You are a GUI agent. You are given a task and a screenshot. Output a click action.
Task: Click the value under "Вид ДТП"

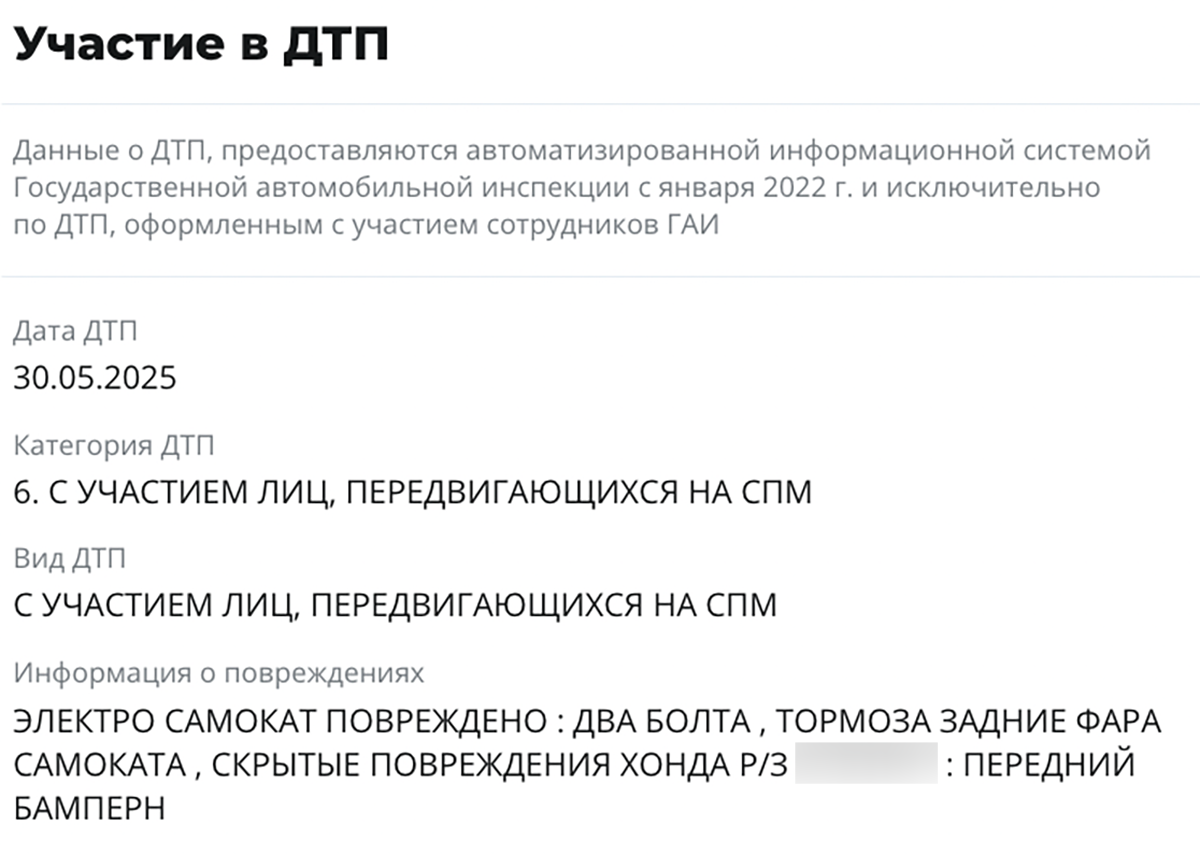395,606
